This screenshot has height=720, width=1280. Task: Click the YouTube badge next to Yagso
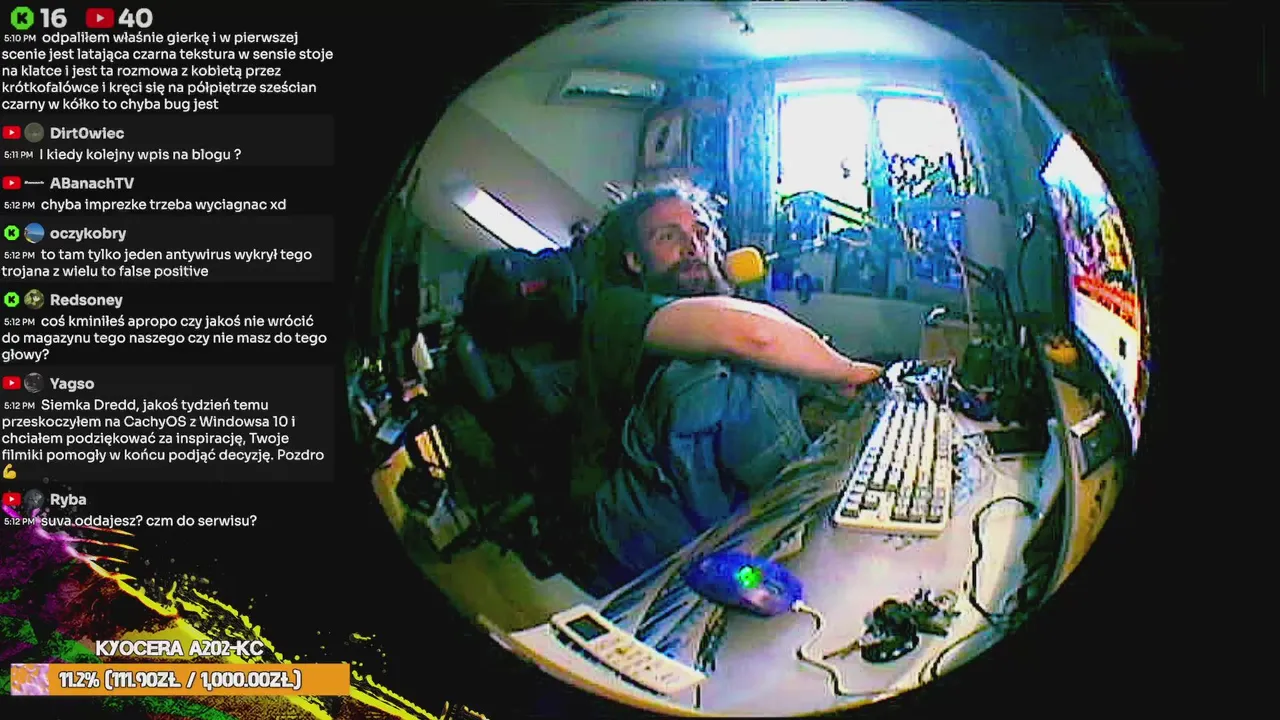point(11,383)
